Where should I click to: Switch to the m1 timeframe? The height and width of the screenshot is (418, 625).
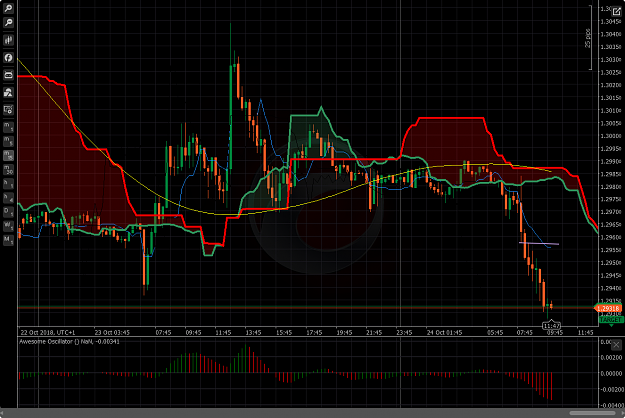tap(8, 127)
